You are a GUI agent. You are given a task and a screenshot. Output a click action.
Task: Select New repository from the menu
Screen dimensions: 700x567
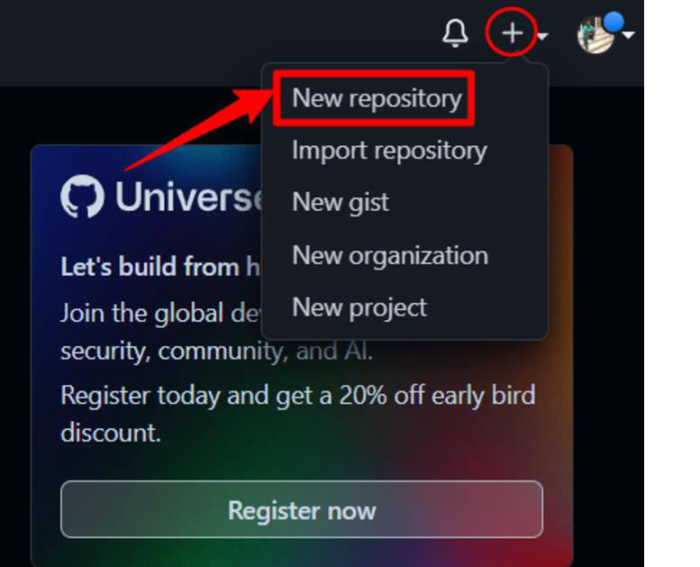(x=377, y=98)
